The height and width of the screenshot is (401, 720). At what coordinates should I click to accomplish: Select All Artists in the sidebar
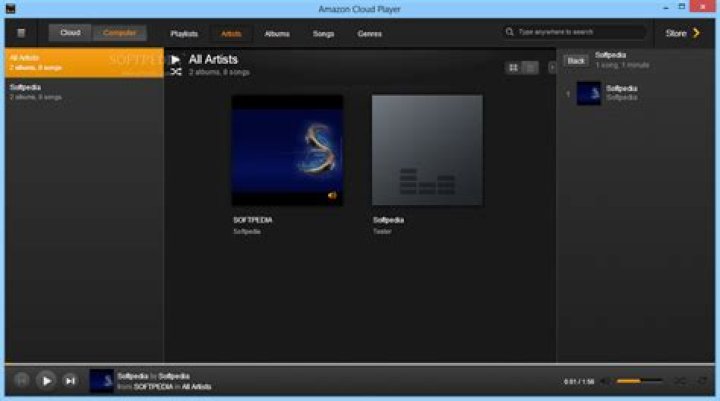pyautogui.click(x=84, y=62)
